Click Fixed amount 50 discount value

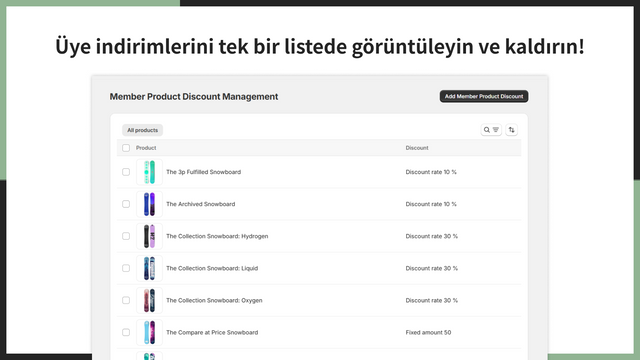[x=428, y=332]
